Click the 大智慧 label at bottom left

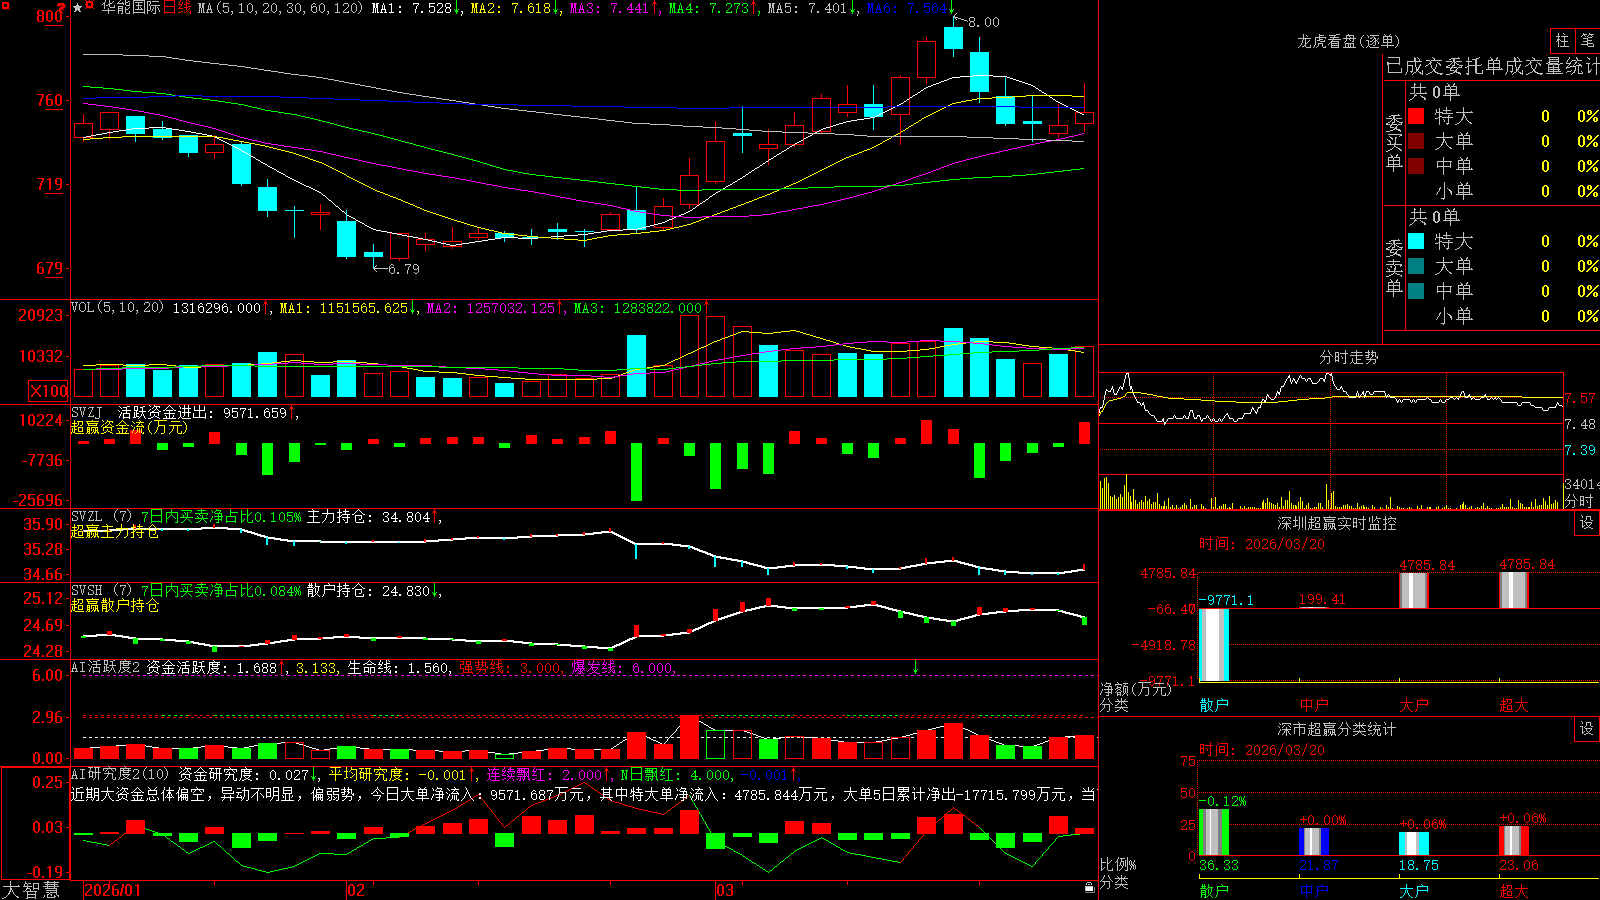tap(31, 890)
